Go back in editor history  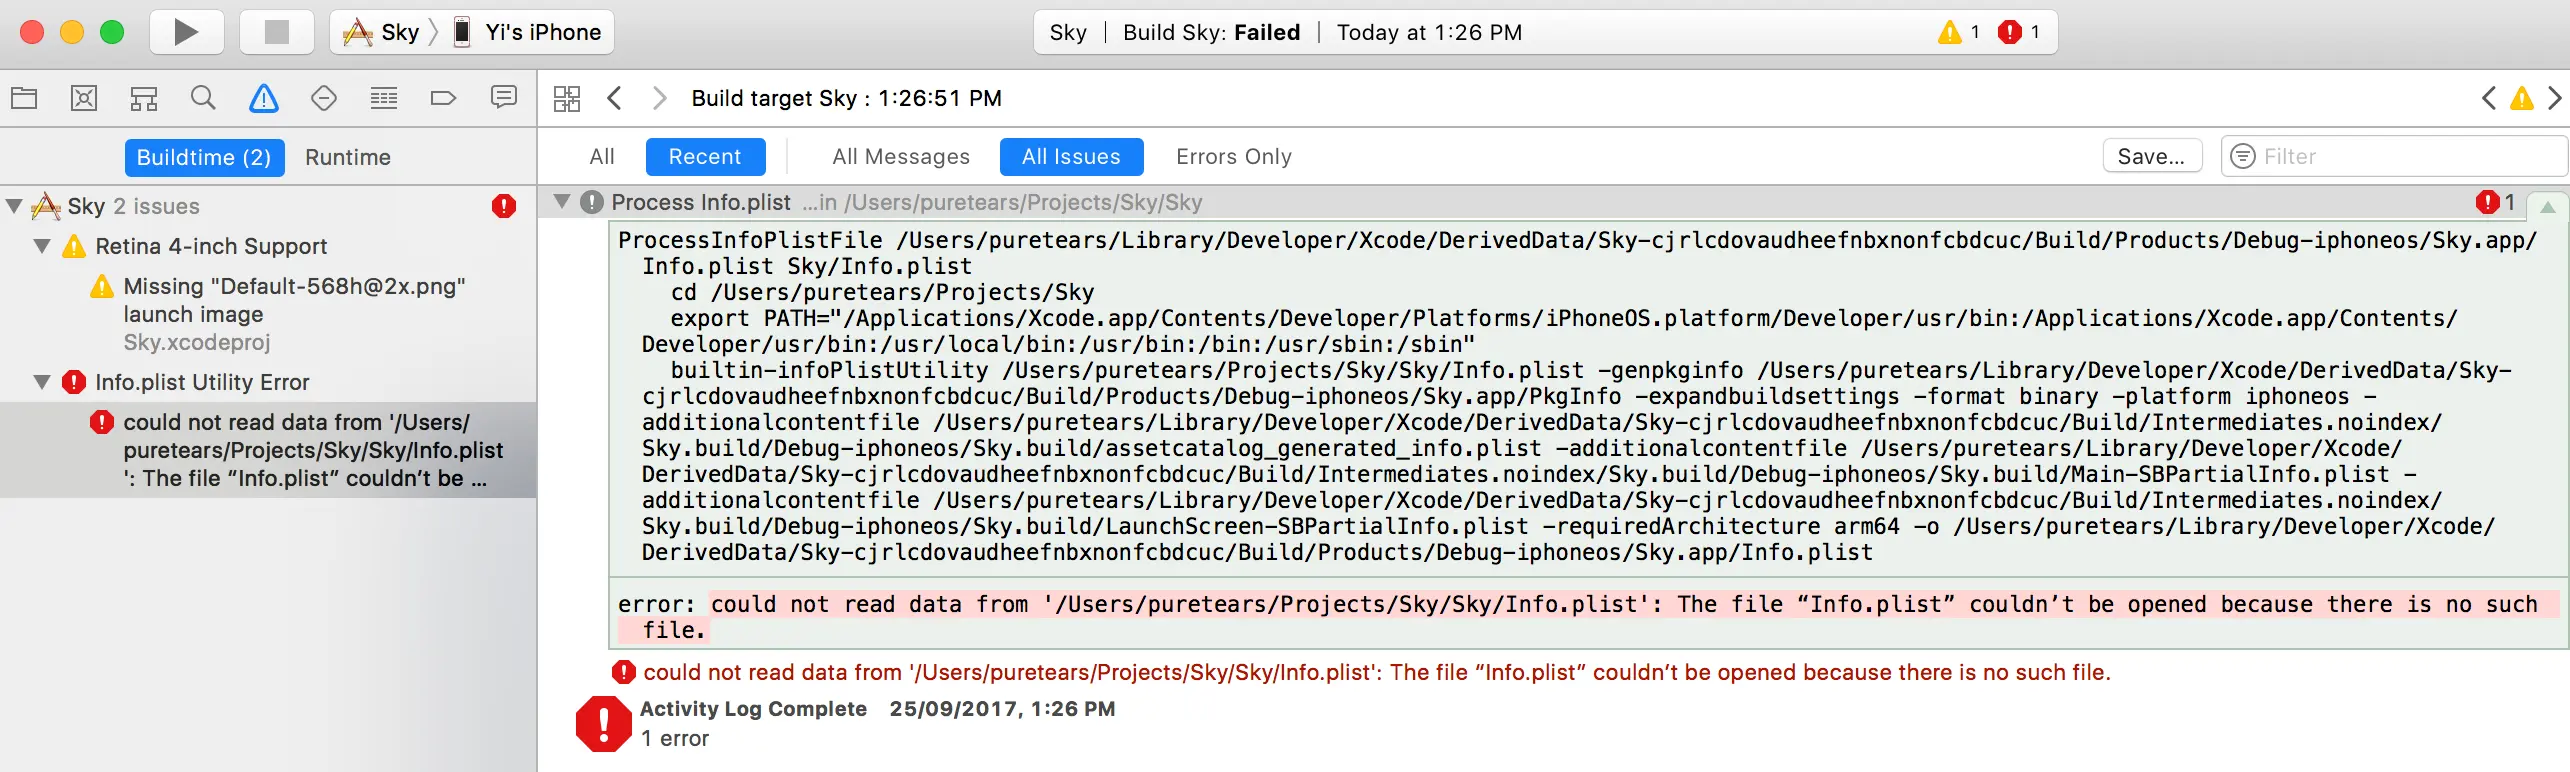tap(615, 98)
